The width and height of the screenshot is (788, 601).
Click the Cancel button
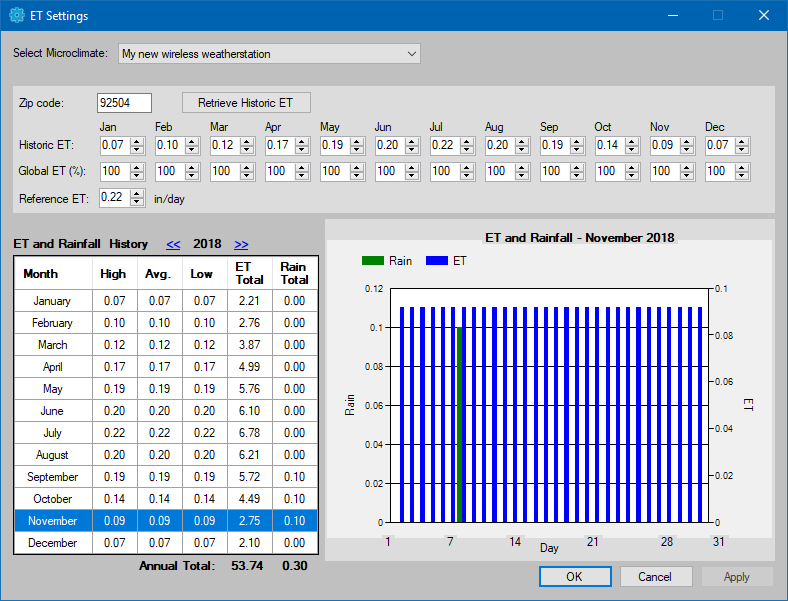point(656,577)
